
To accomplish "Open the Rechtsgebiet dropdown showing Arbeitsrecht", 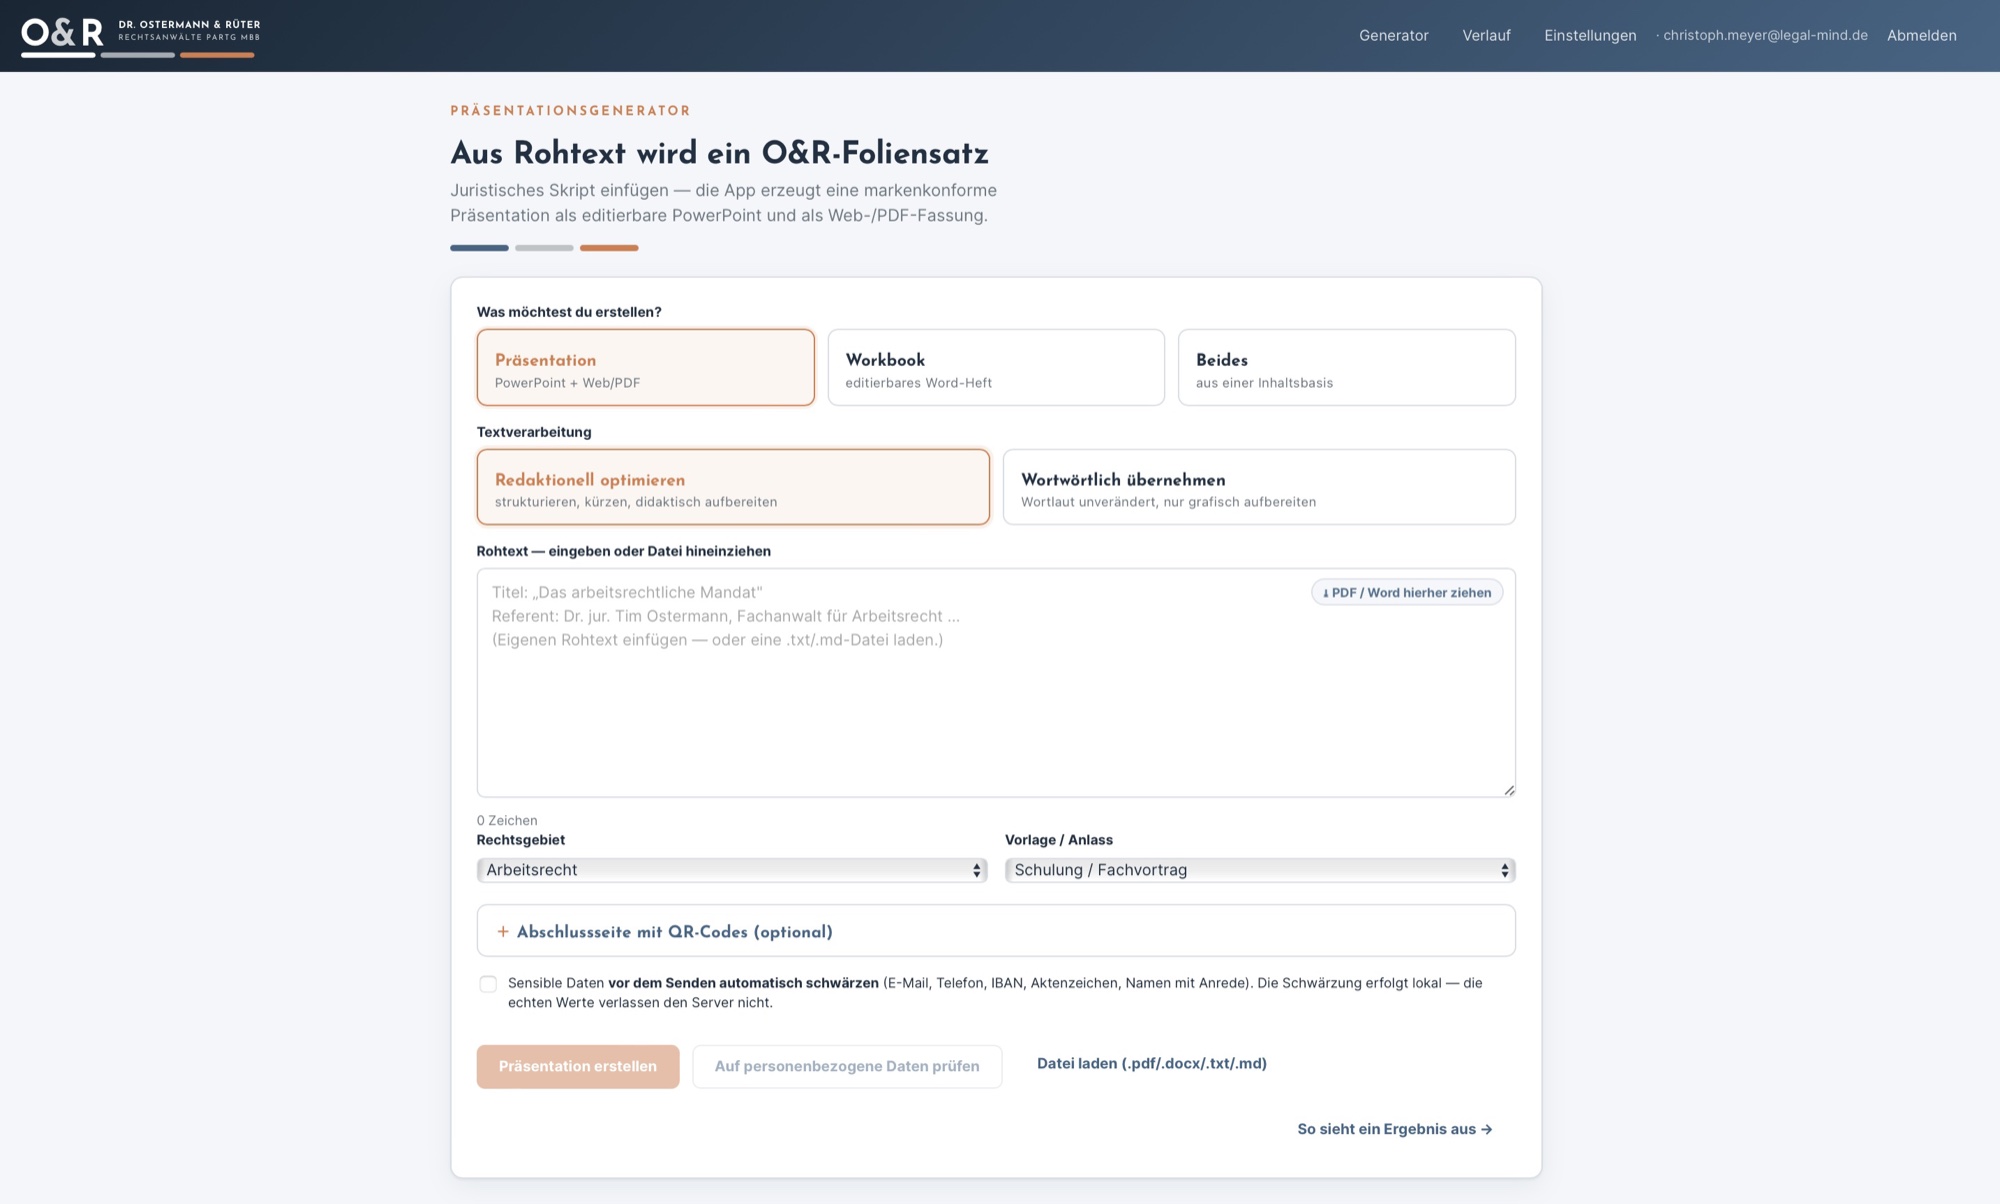I will [x=732, y=870].
